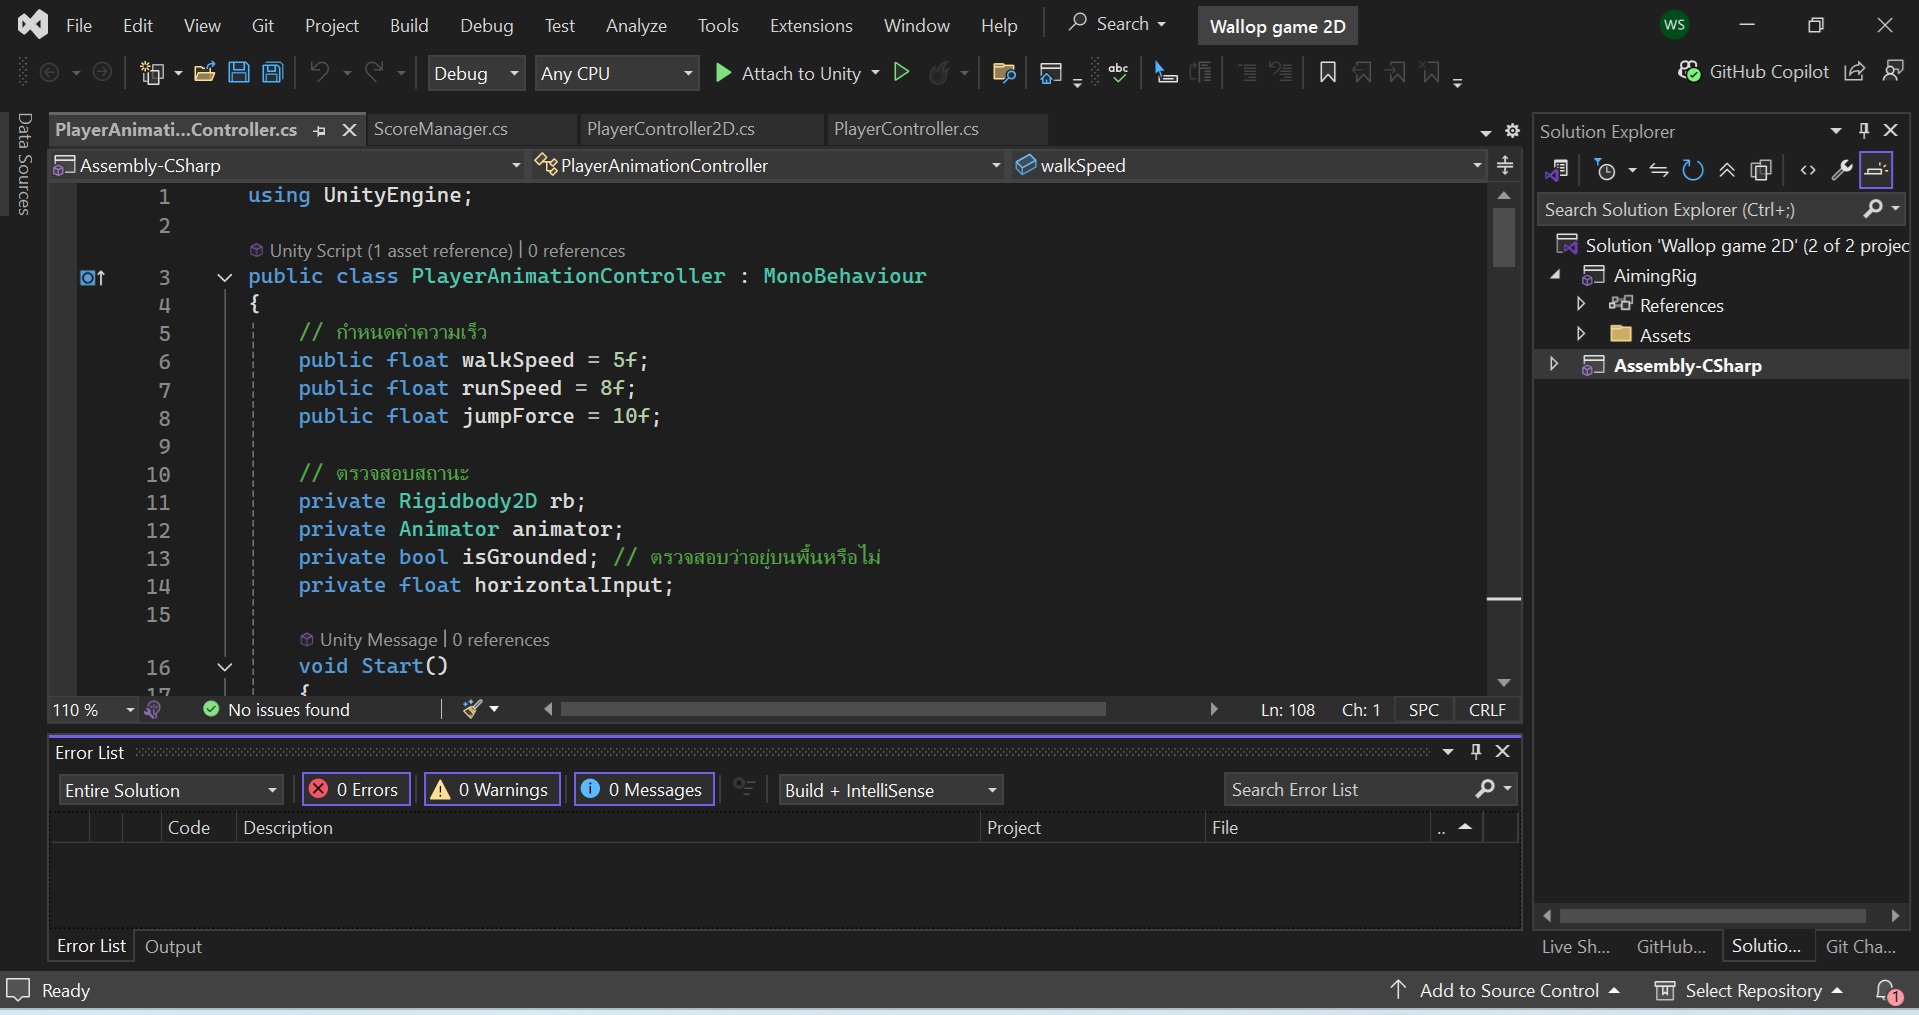This screenshot has width=1919, height=1015.
Task: Sync Solution Explorer with active document
Action: (1658, 170)
